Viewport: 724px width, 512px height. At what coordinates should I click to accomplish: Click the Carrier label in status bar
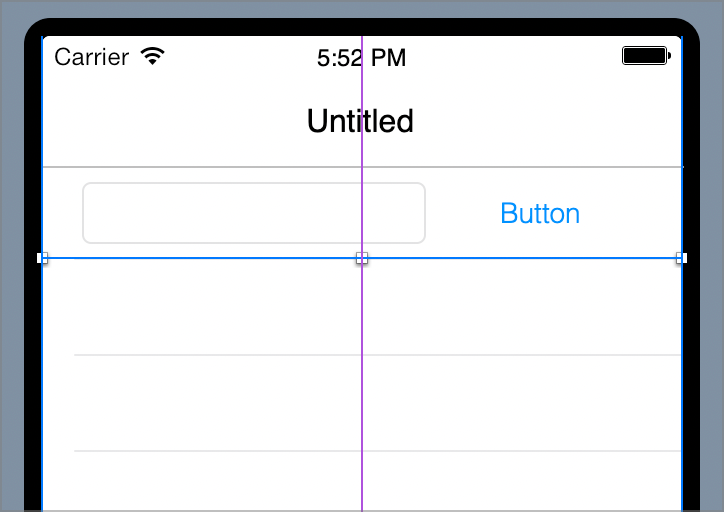(91, 57)
